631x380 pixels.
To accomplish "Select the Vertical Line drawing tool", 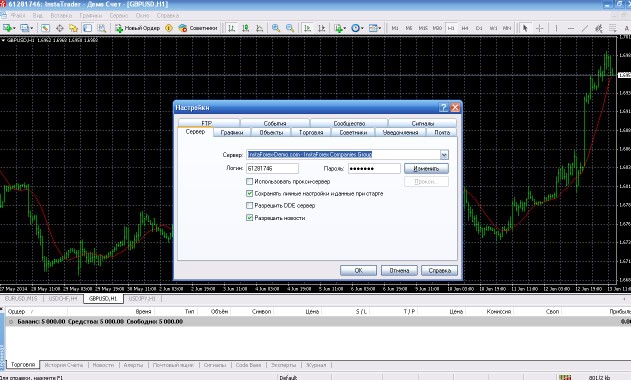I will pos(557,28).
